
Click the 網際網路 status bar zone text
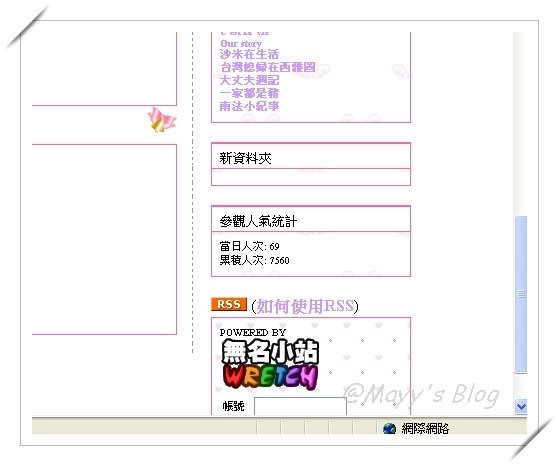(x=425, y=428)
